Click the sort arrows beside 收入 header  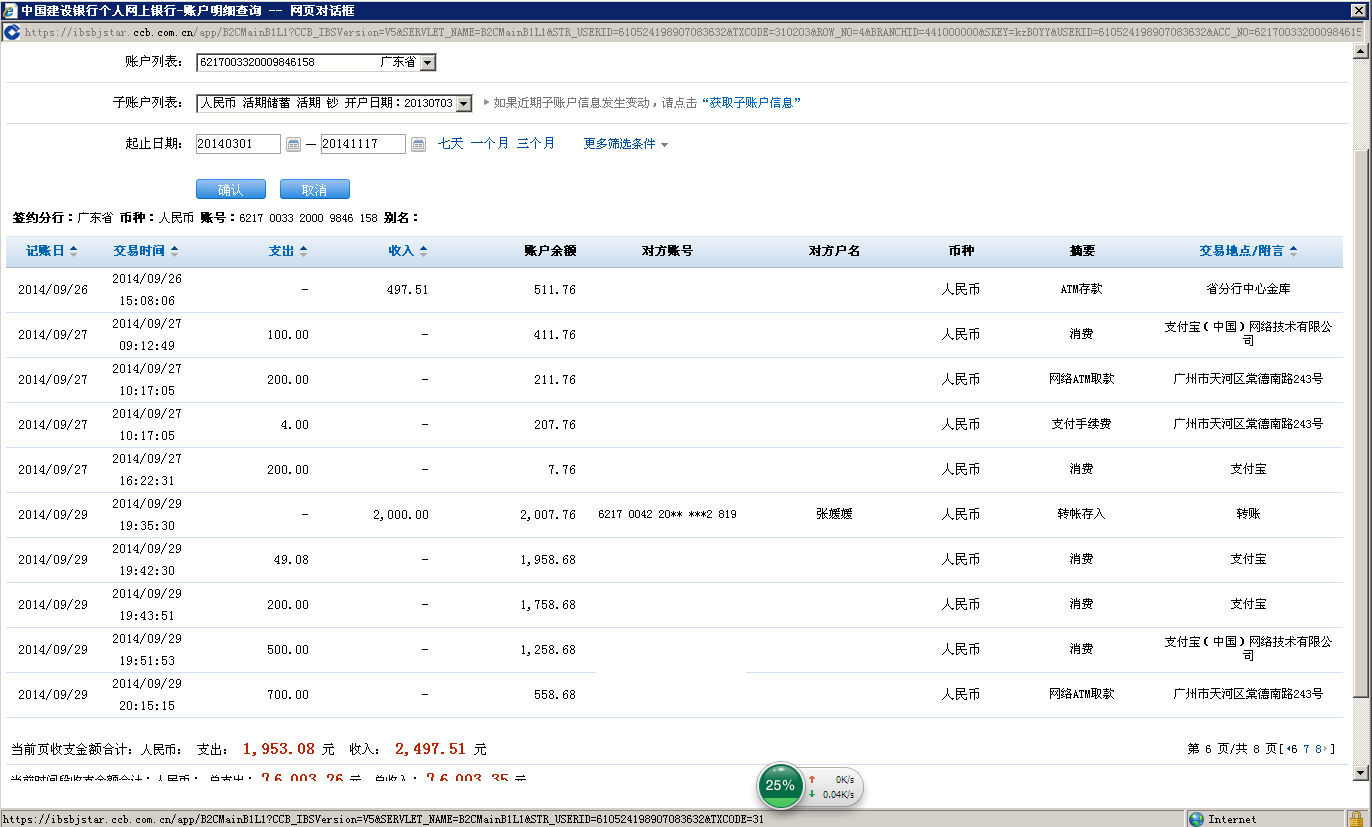pyautogui.click(x=423, y=251)
